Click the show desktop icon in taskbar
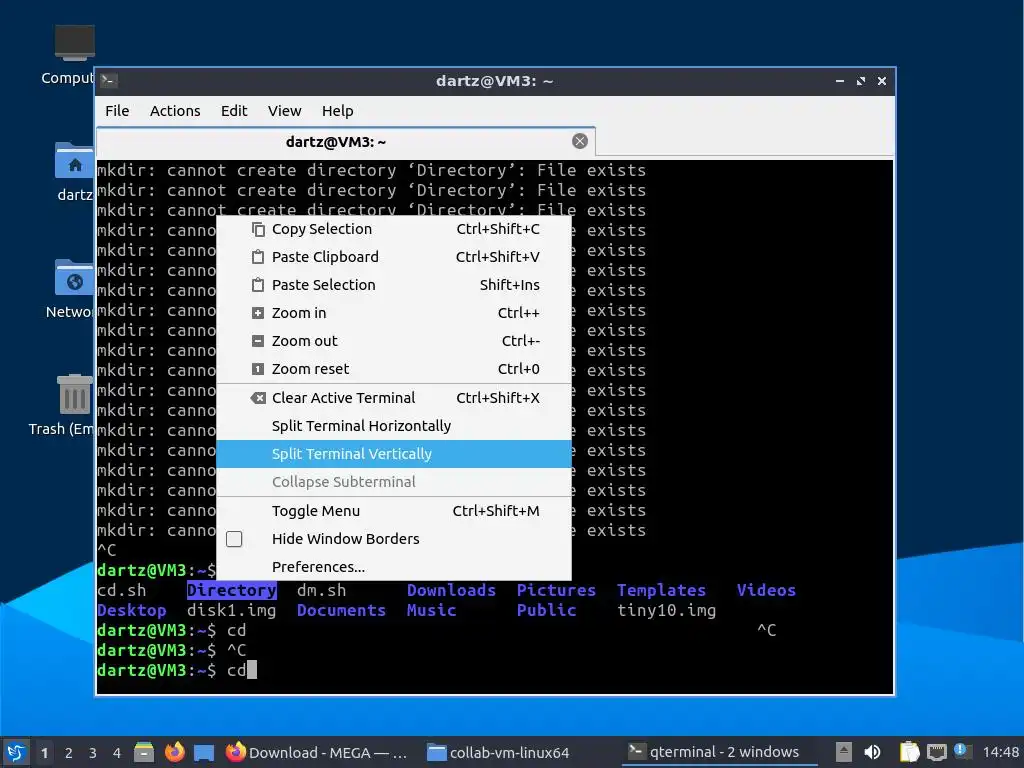Screen dimensions: 1024x768 (204, 752)
